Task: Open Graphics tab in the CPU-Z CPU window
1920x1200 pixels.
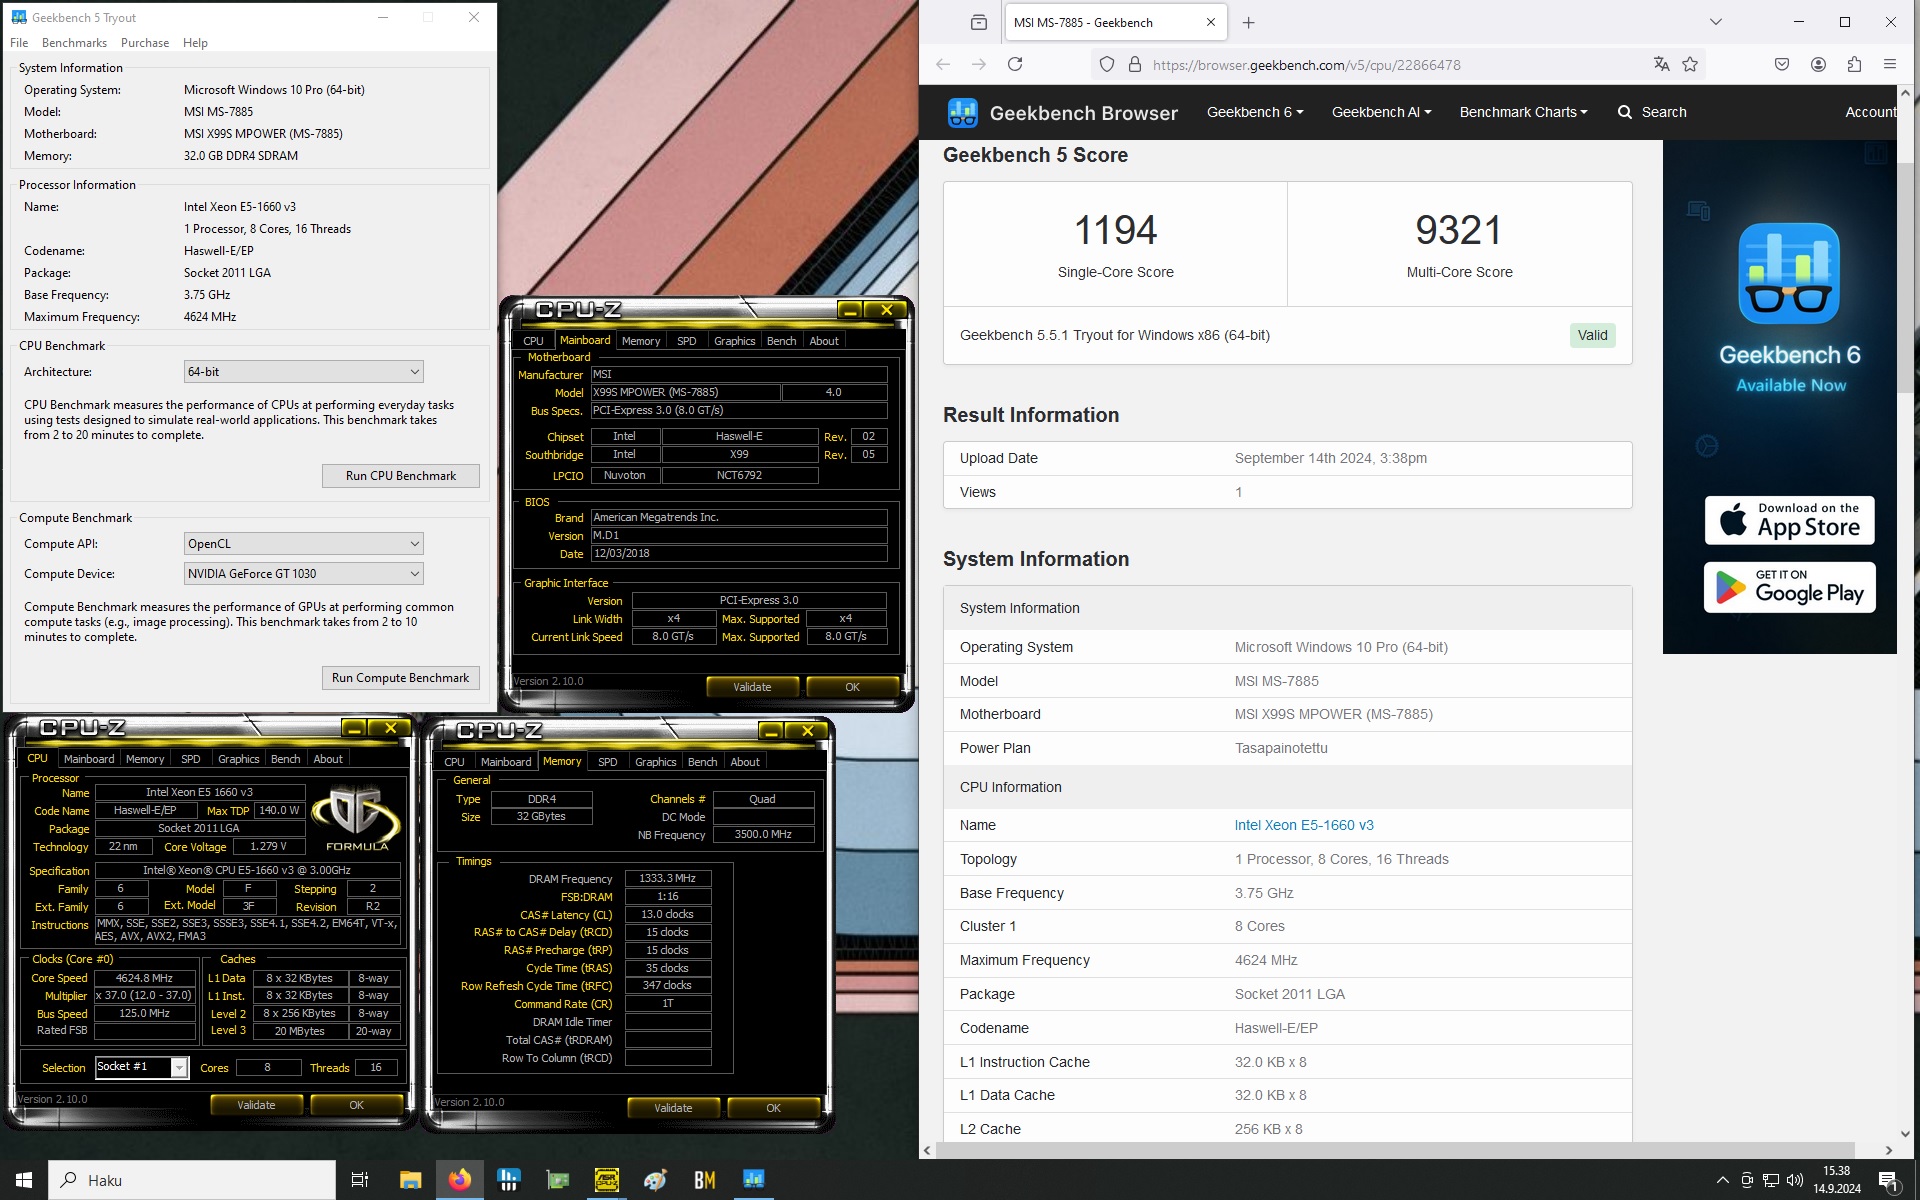Action: 238,759
